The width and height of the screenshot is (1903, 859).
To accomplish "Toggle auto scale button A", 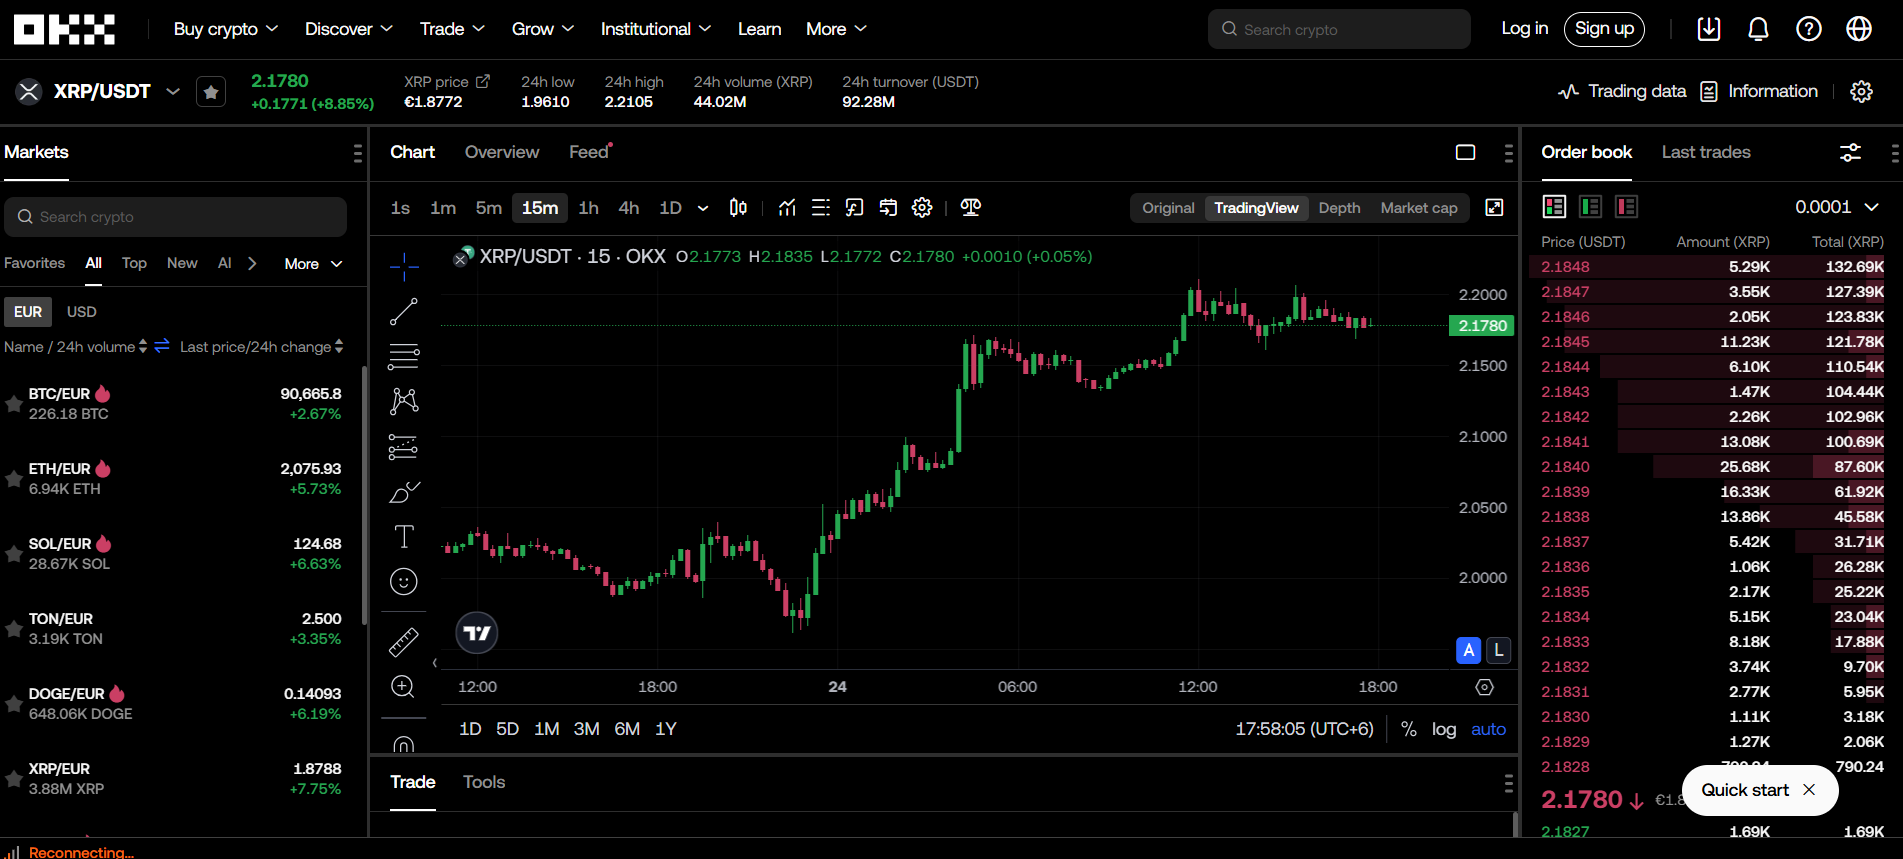I will pyautogui.click(x=1468, y=650).
